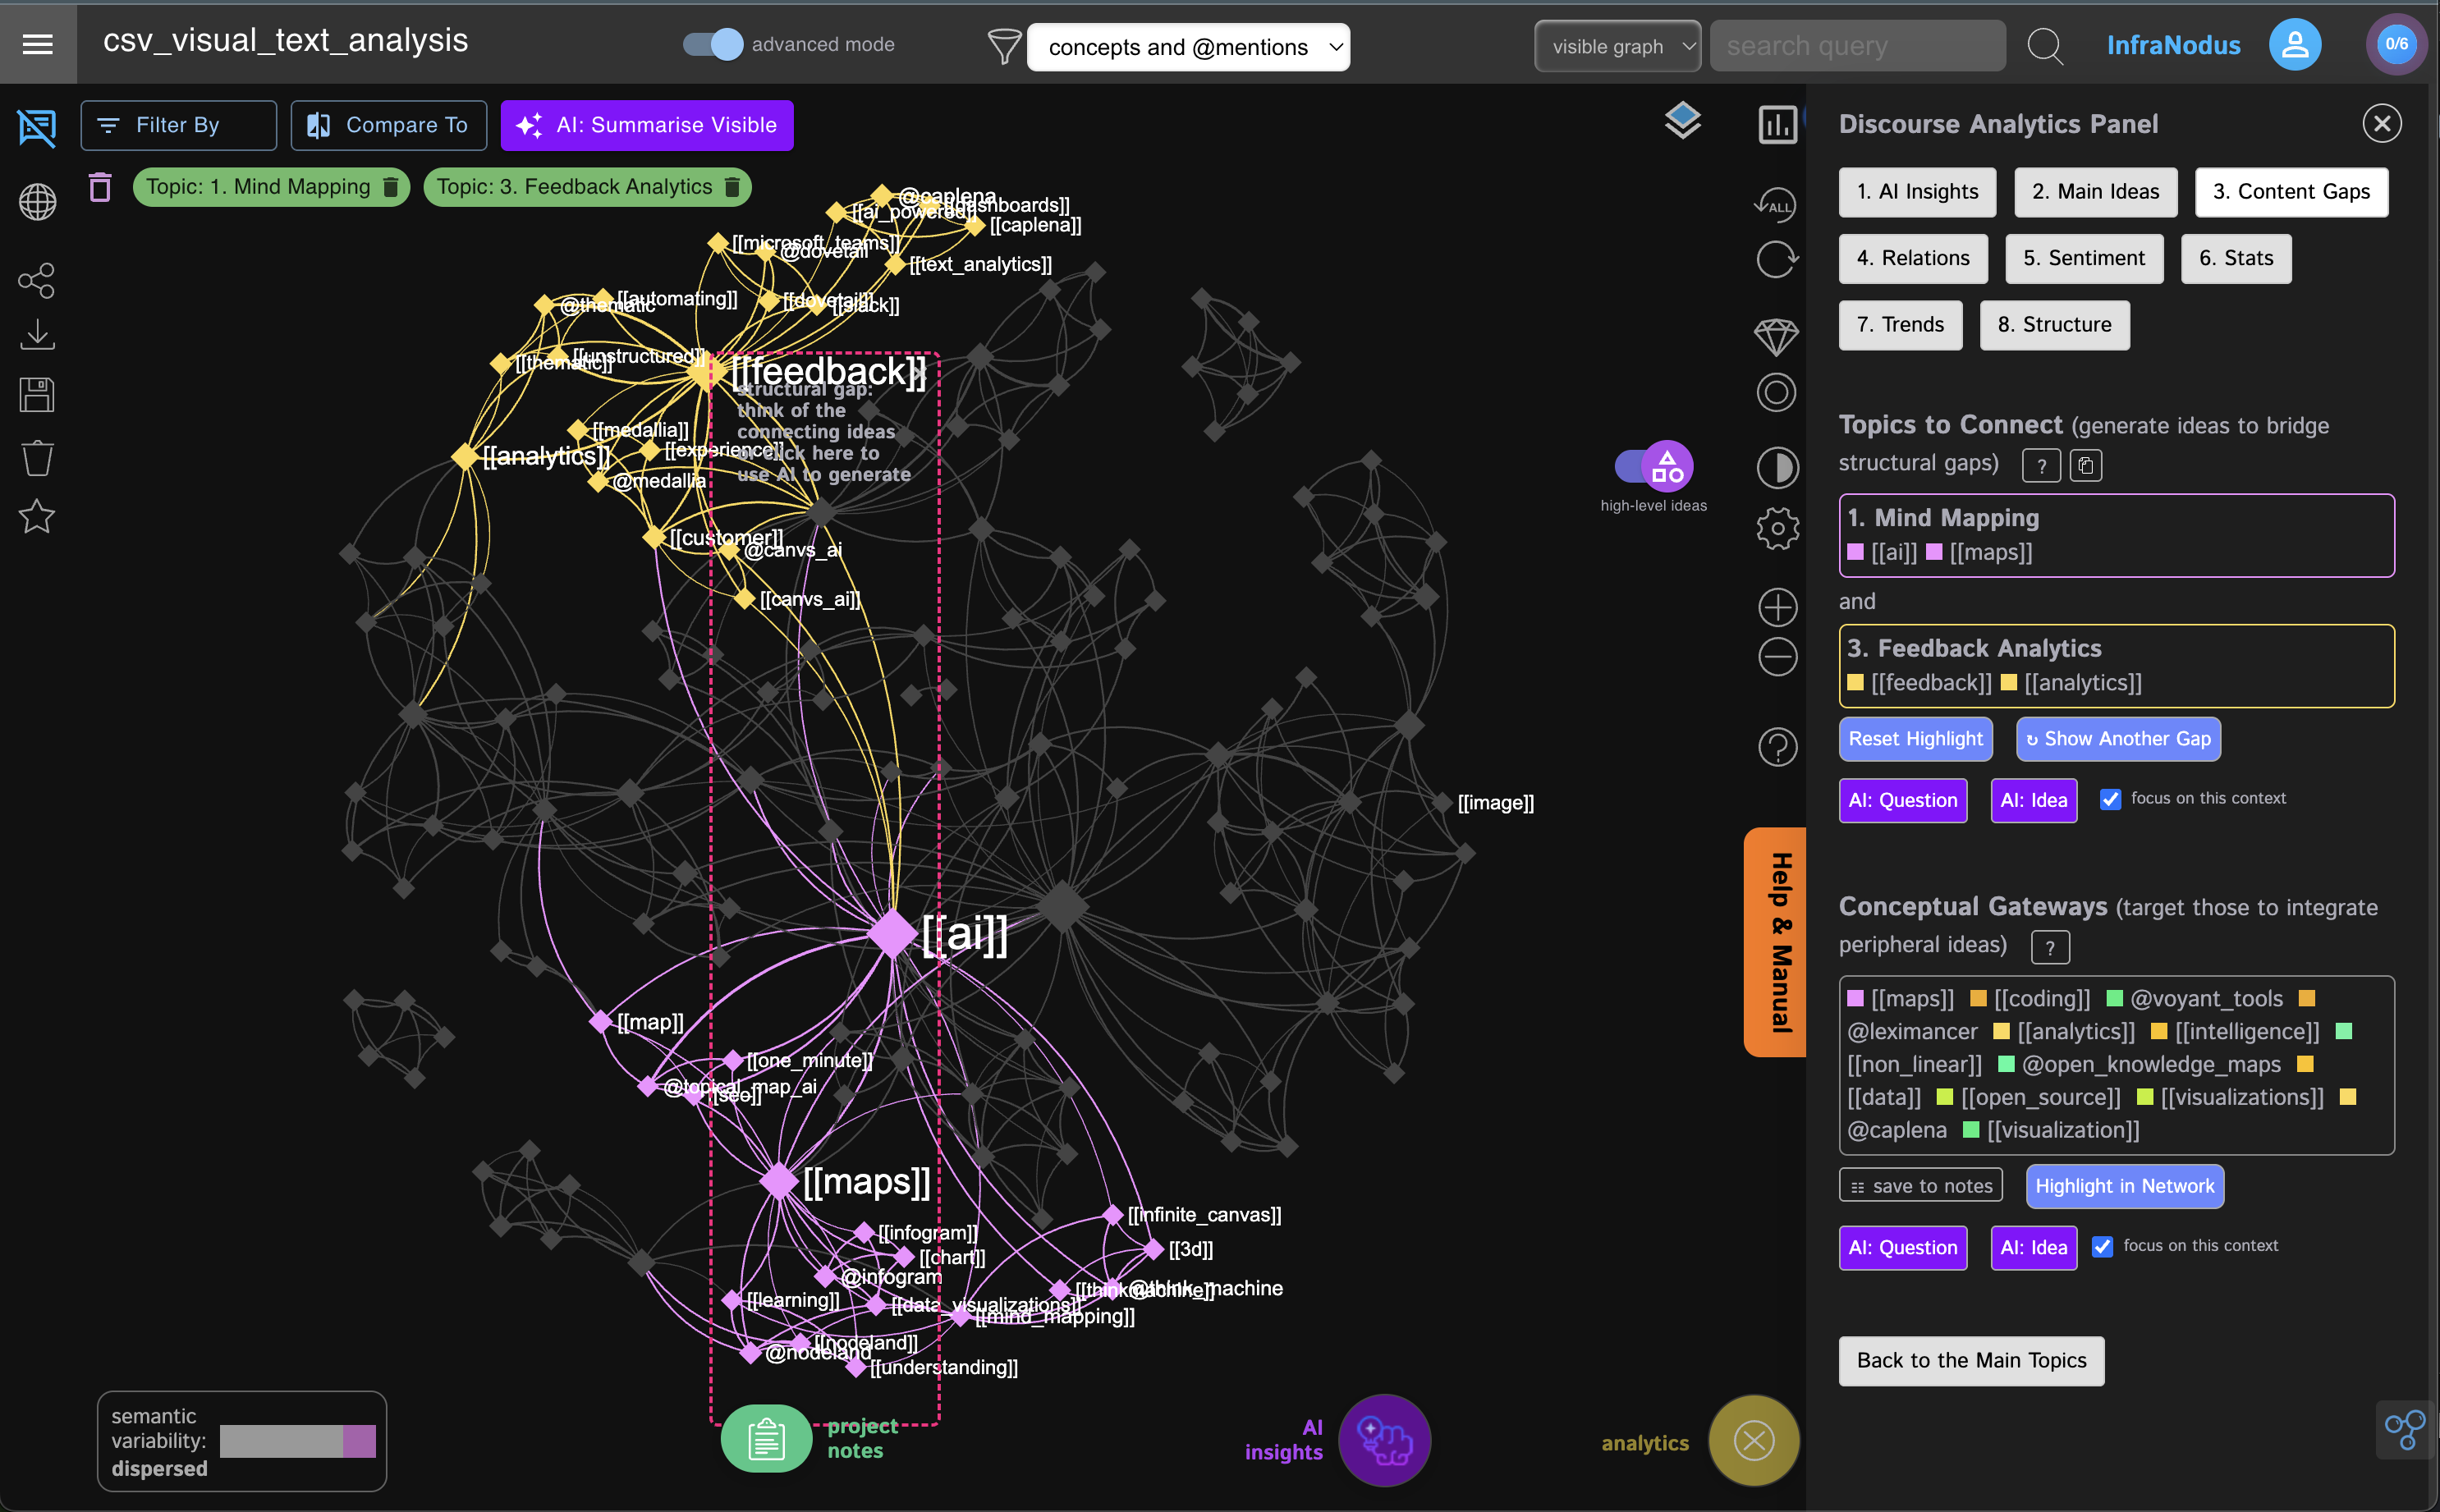
Task: Open the hamburger main menu
Action: tap(38, 44)
